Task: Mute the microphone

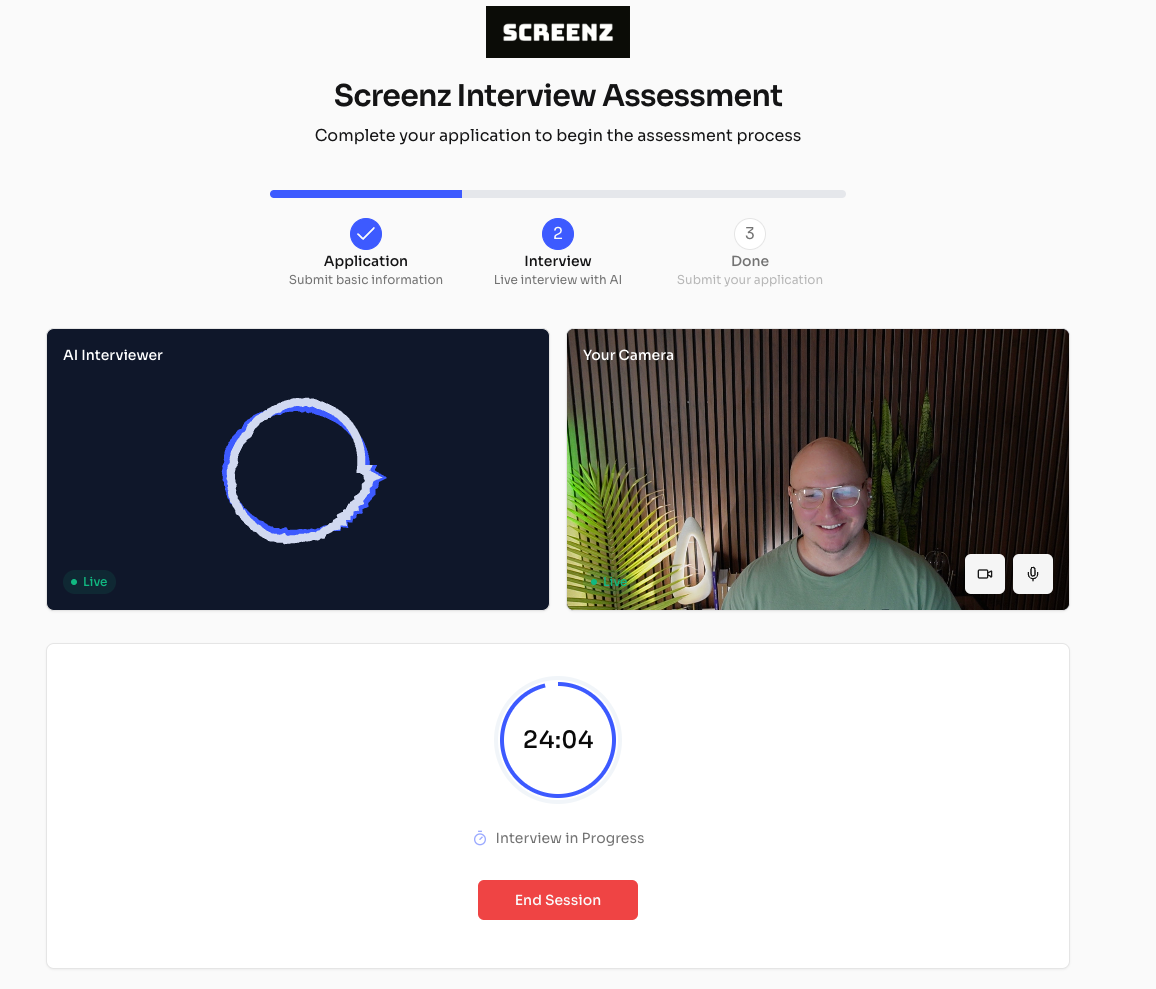Action: point(1032,574)
